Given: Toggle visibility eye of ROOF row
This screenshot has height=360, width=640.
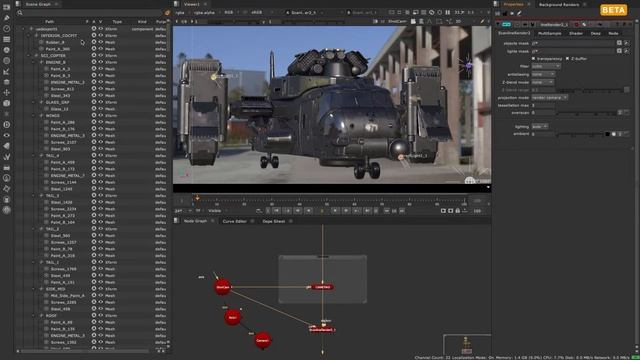Looking at the screenshot, I should 100,316.
